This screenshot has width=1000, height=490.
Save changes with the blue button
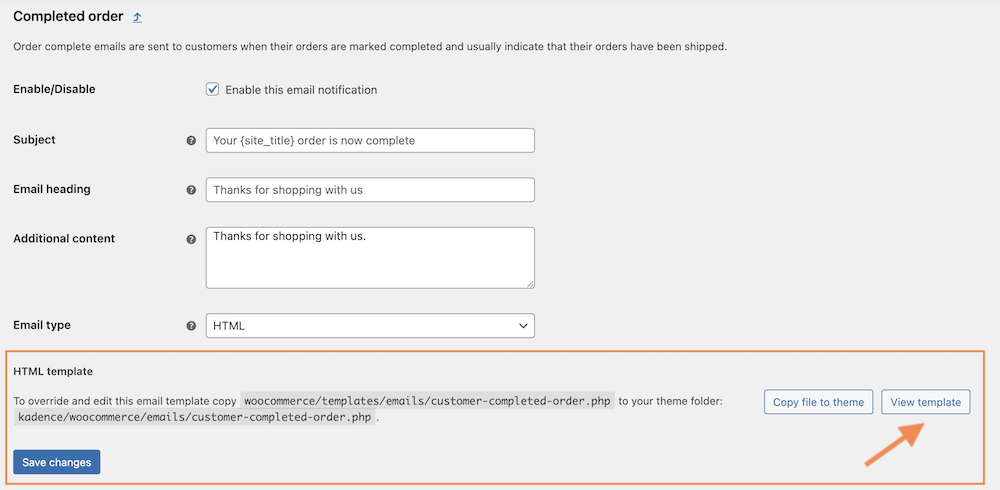pos(57,462)
